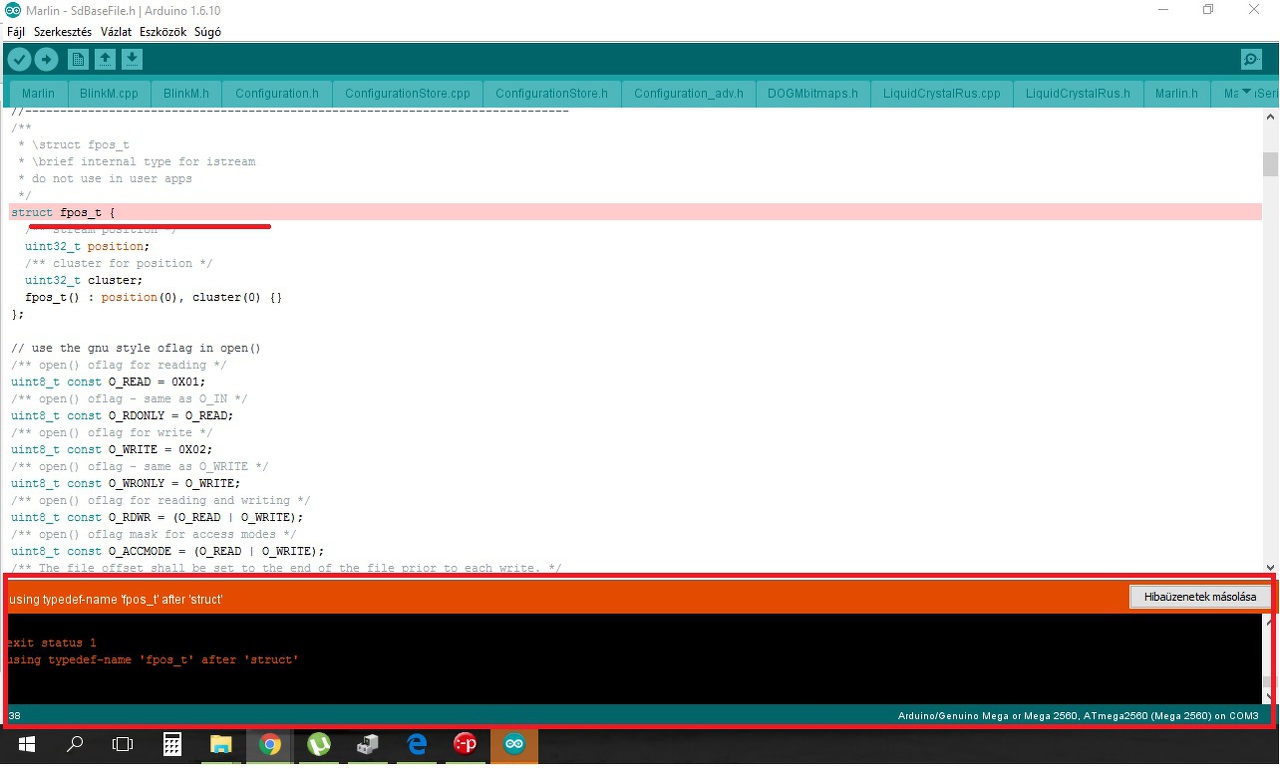
Task: Open the Serial Monitor magnifier icon
Action: pyautogui.click(x=1251, y=60)
